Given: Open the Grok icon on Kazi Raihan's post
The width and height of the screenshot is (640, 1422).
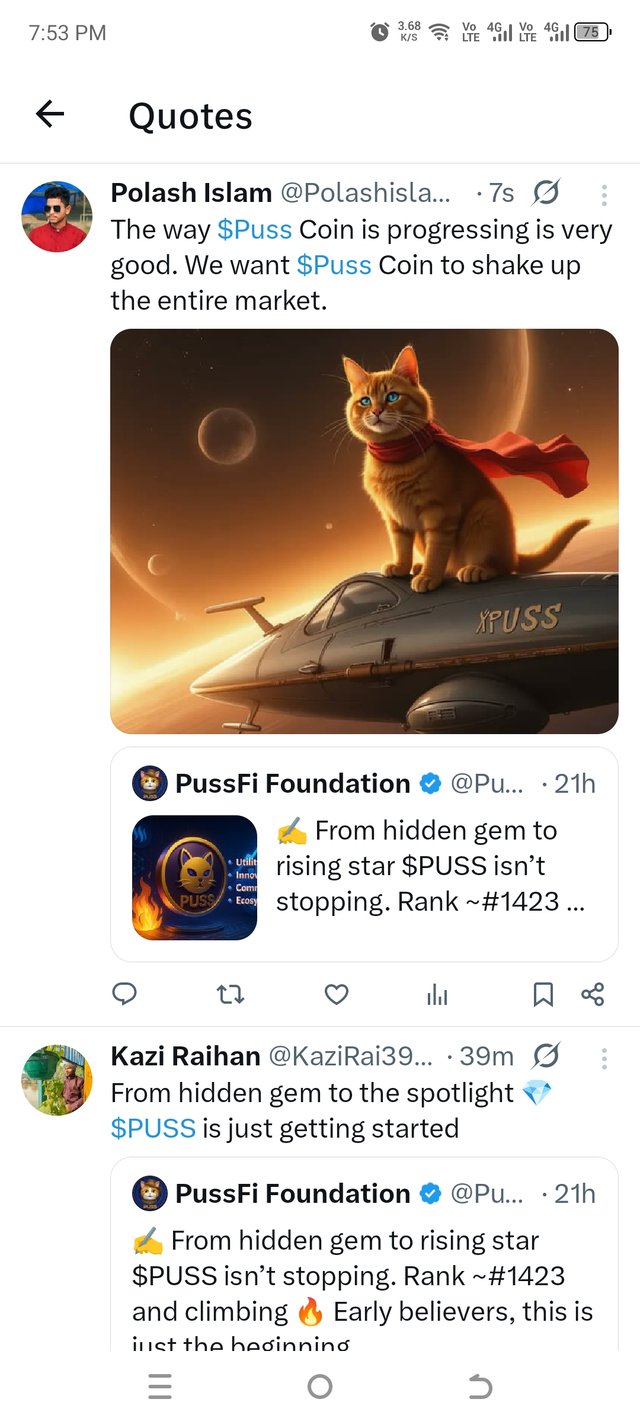Looking at the screenshot, I should click(x=546, y=1056).
